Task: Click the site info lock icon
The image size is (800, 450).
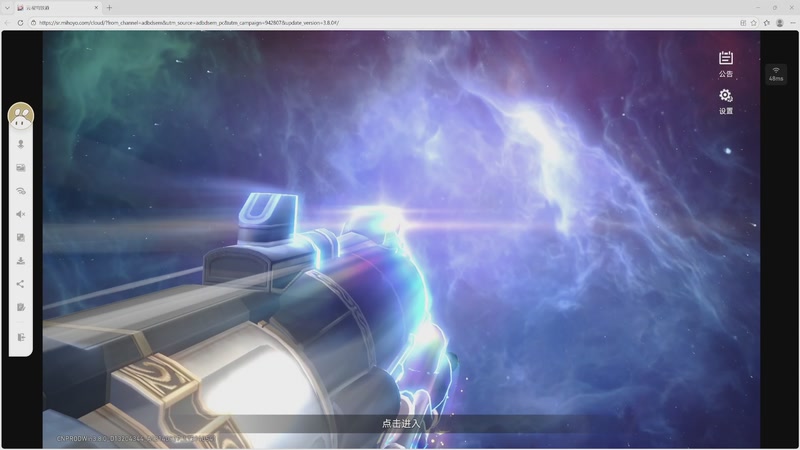Action: [34, 22]
